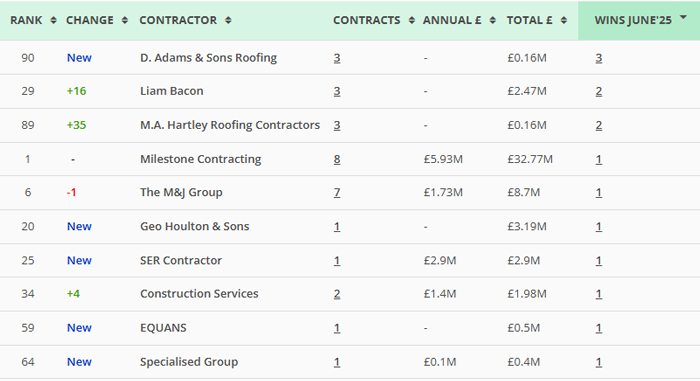700x381 pixels.
Task: Sort table by Rank column arrows
Action: [53, 21]
